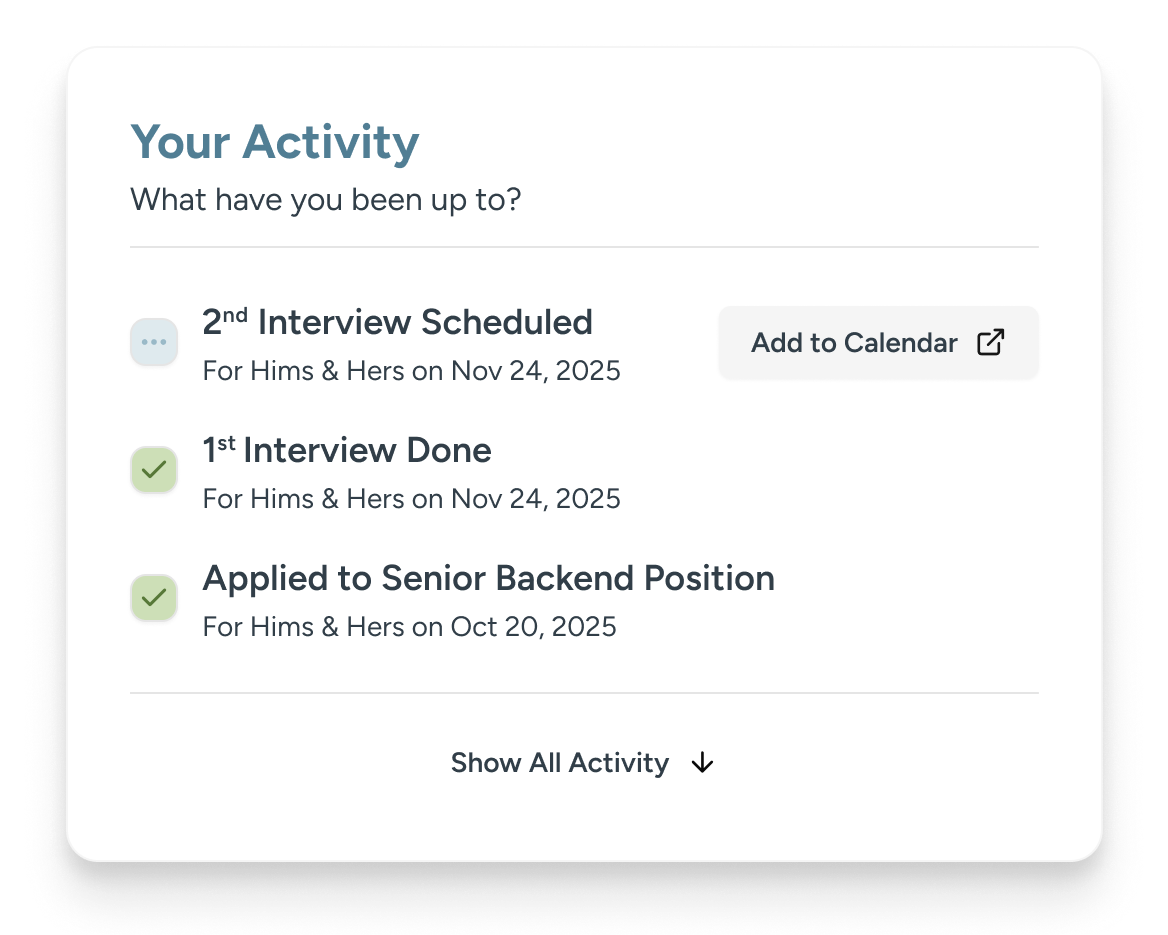
Task: Click "Hims & Hers" under 2nd Interview Scheduled
Action: pyautogui.click(x=327, y=371)
